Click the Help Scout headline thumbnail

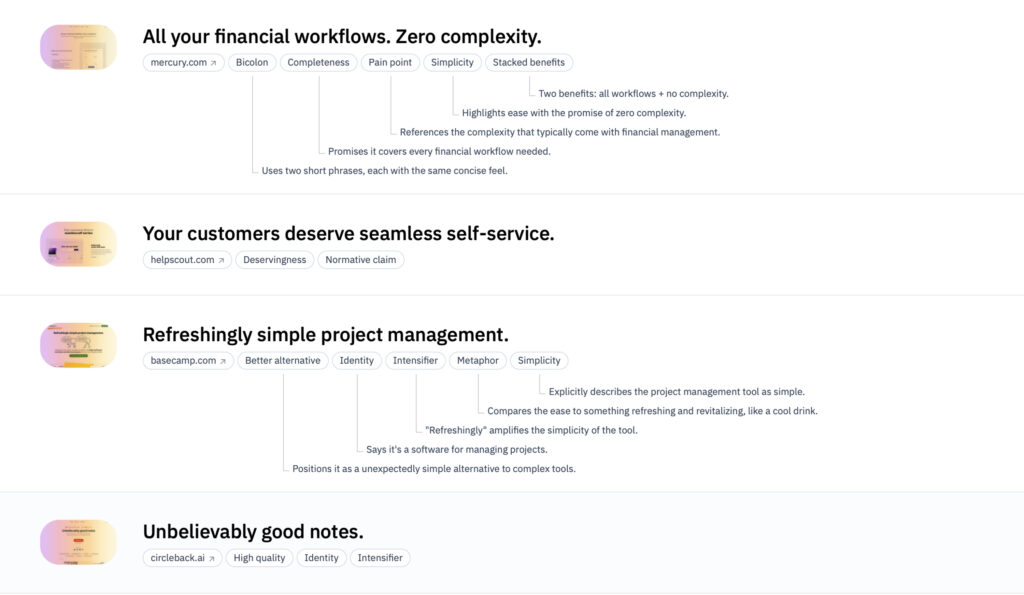78,244
